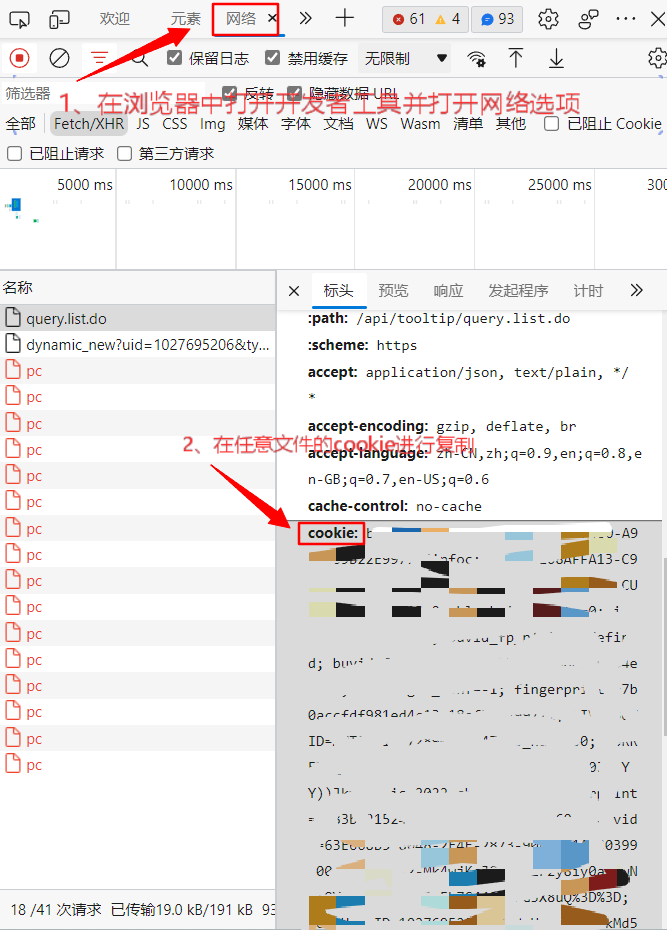The width and height of the screenshot is (667, 930).
Task: Click the cookie header name
Action: 332,533
